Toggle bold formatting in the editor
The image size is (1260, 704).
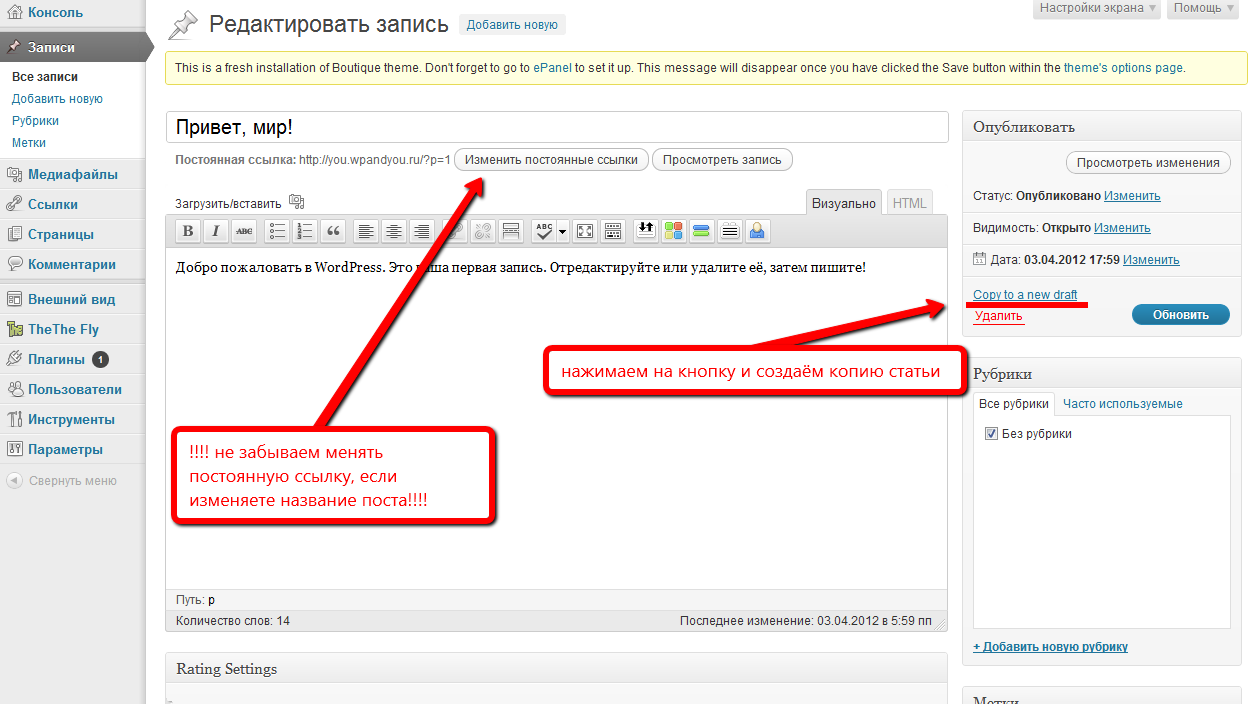[x=187, y=231]
